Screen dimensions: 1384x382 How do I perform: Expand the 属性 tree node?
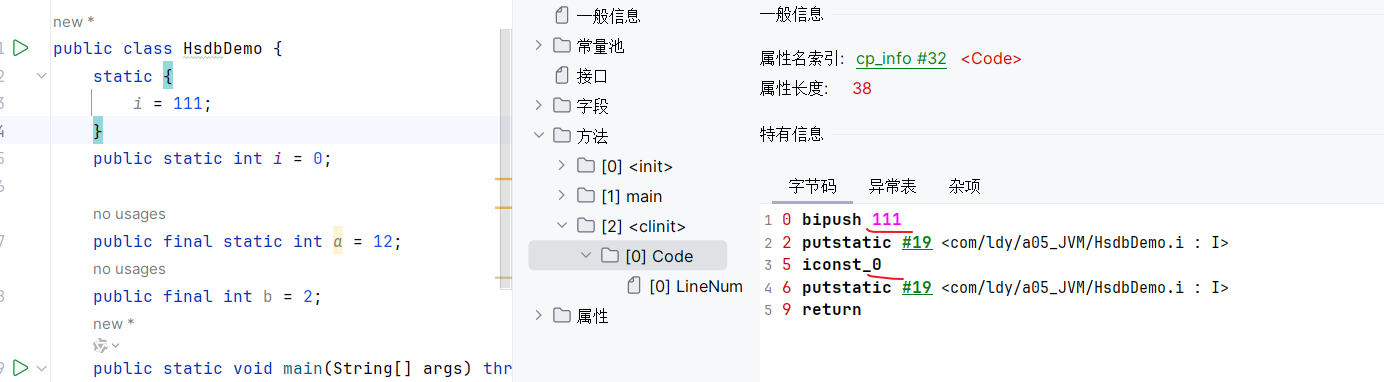pyautogui.click(x=538, y=316)
